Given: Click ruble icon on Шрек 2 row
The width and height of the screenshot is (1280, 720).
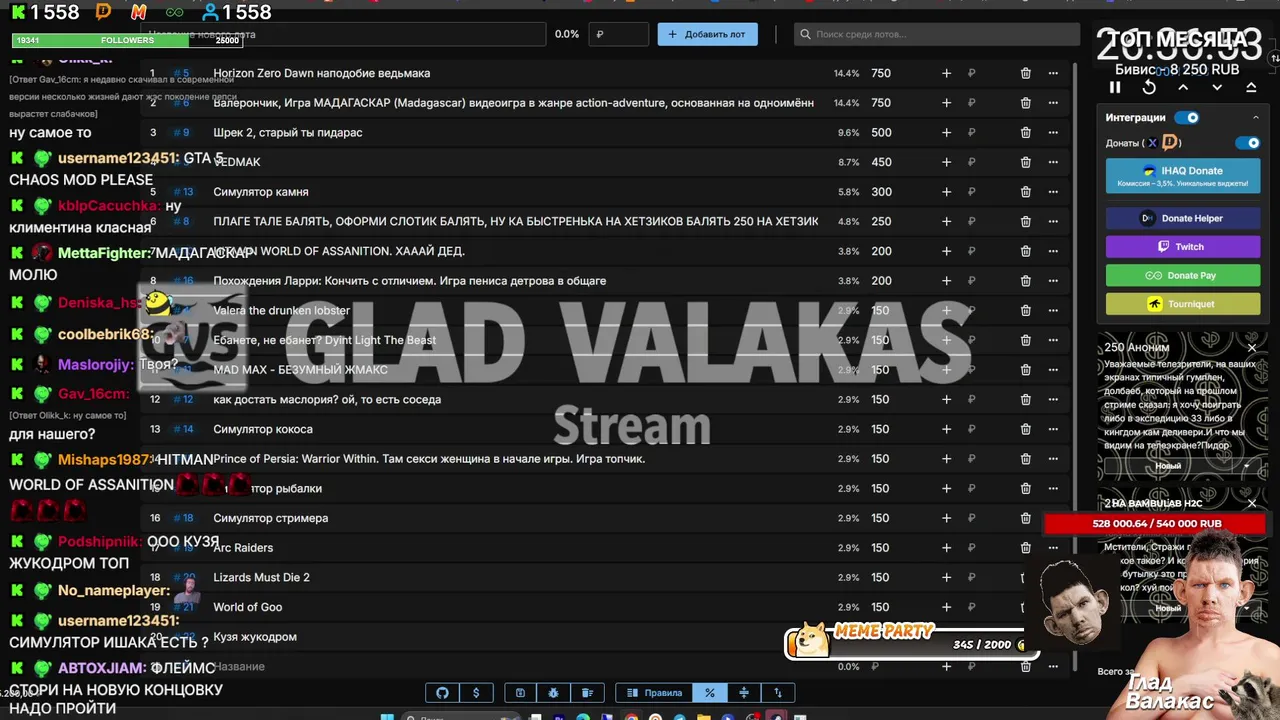Looking at the screenshot, I should [x=971, y=132].
